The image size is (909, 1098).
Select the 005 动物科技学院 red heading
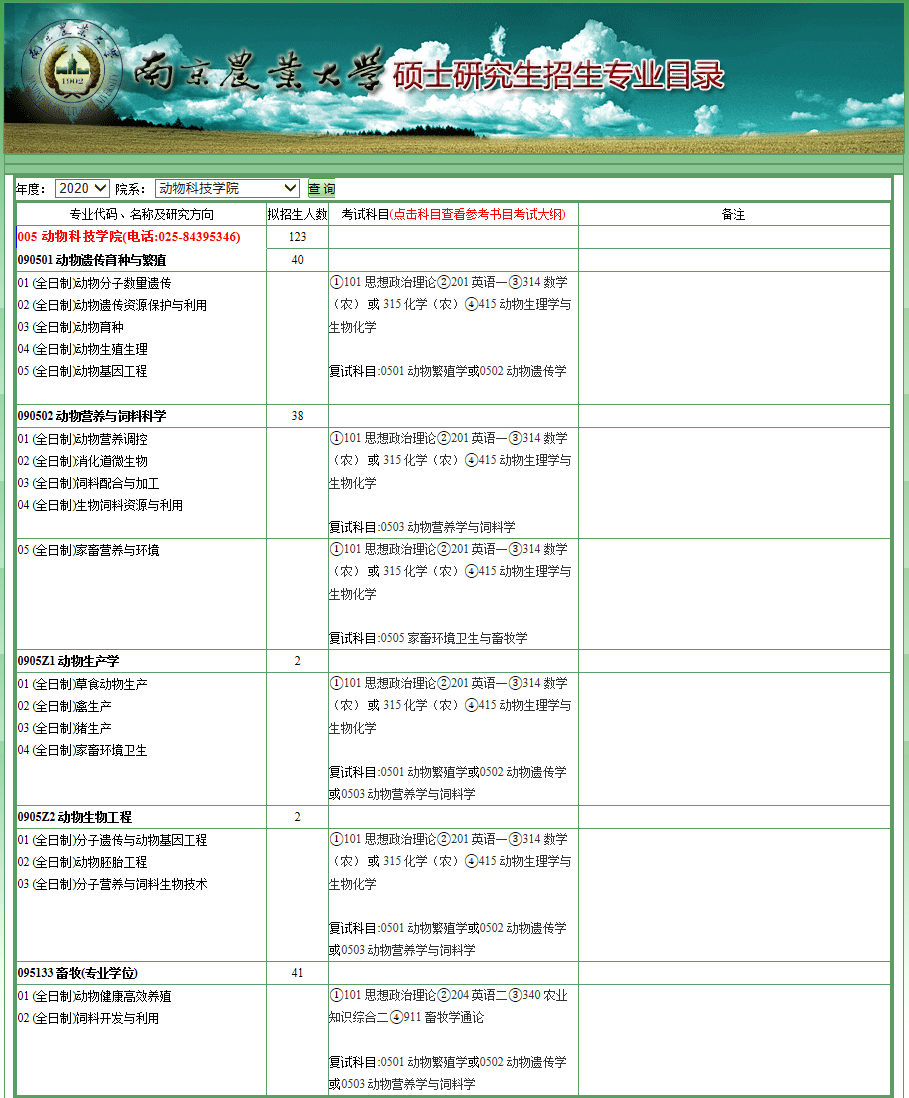pos(129,237)
